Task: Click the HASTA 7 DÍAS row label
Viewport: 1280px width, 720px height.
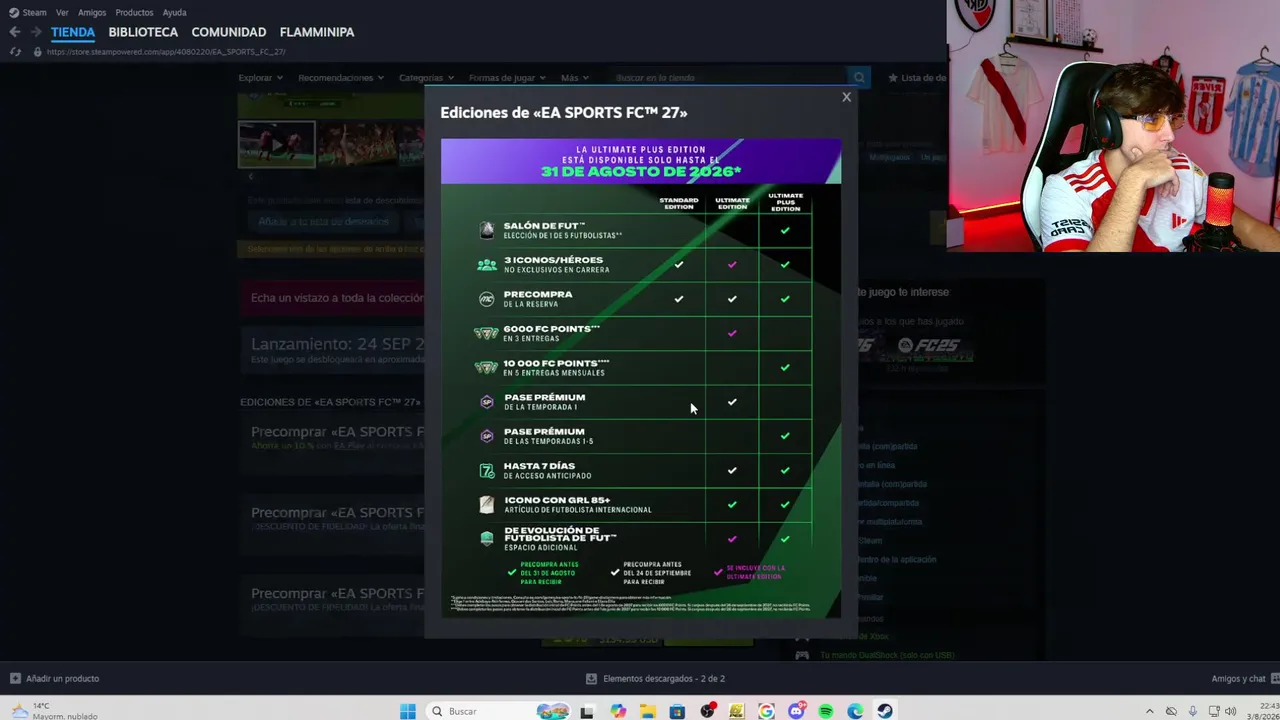Action: pyautogui.click(x=548, y=471)
